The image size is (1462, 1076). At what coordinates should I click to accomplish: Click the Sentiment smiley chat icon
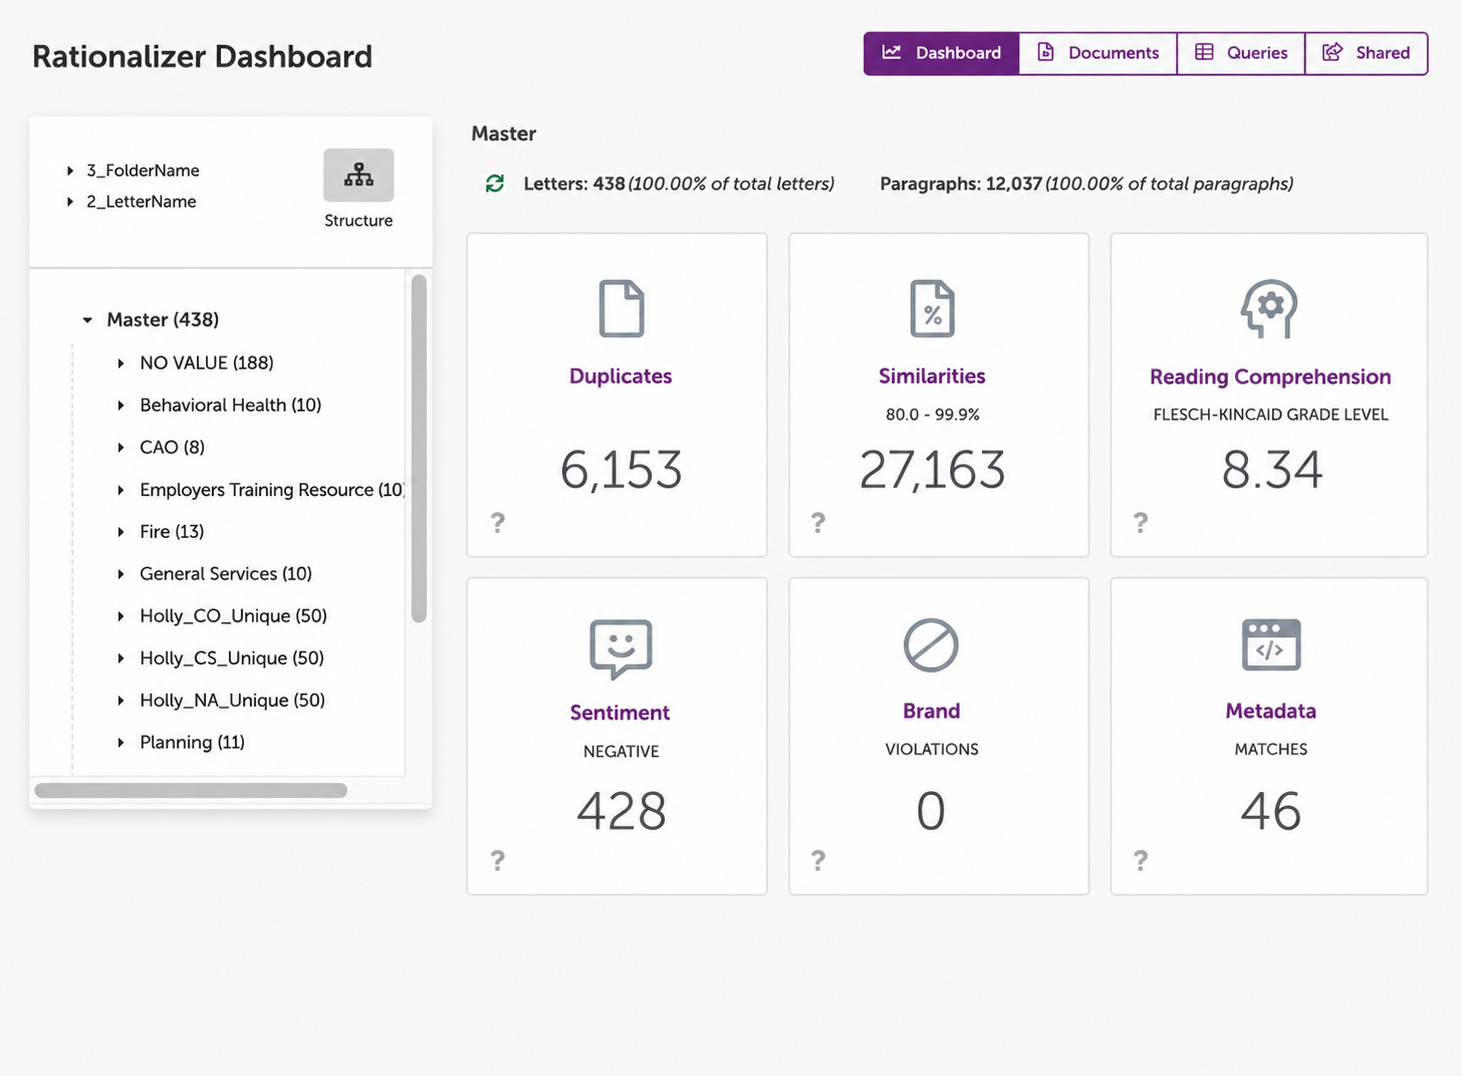(x=621, y=648)
